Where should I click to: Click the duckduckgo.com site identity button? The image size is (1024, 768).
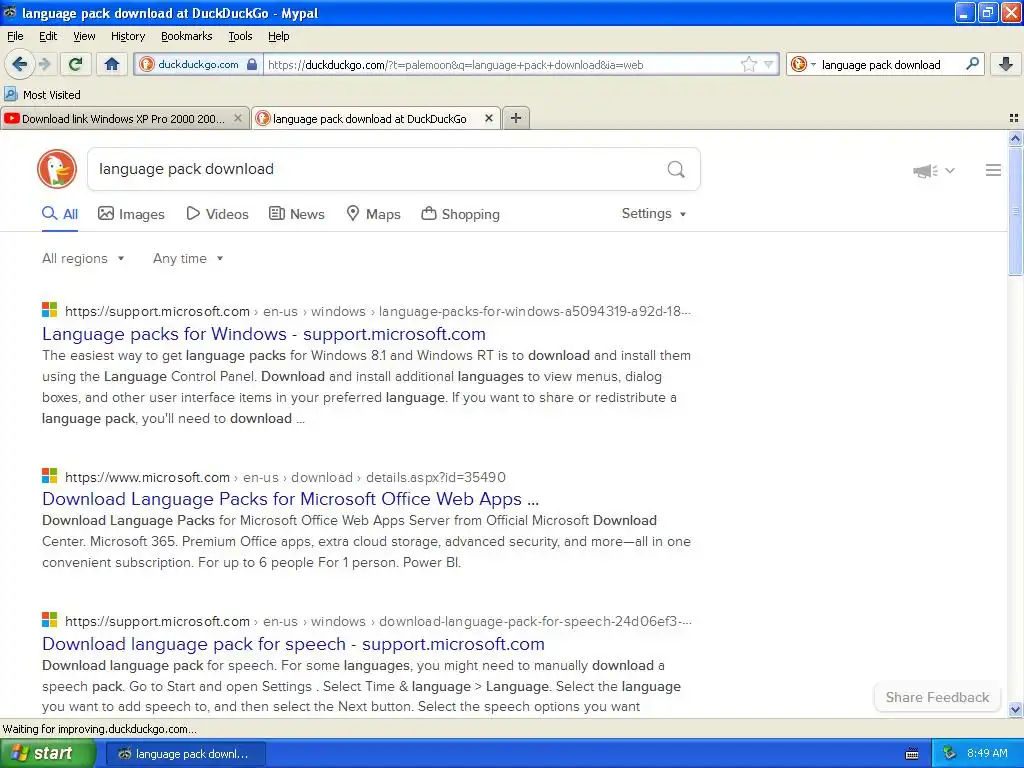pos(198,64)
